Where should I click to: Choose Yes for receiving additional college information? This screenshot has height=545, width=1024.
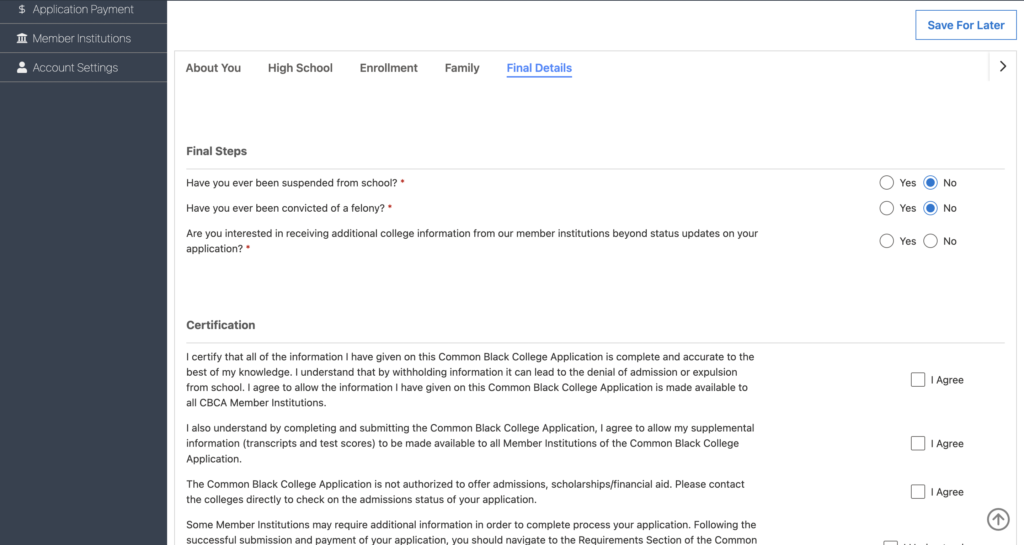coord(886,241)
